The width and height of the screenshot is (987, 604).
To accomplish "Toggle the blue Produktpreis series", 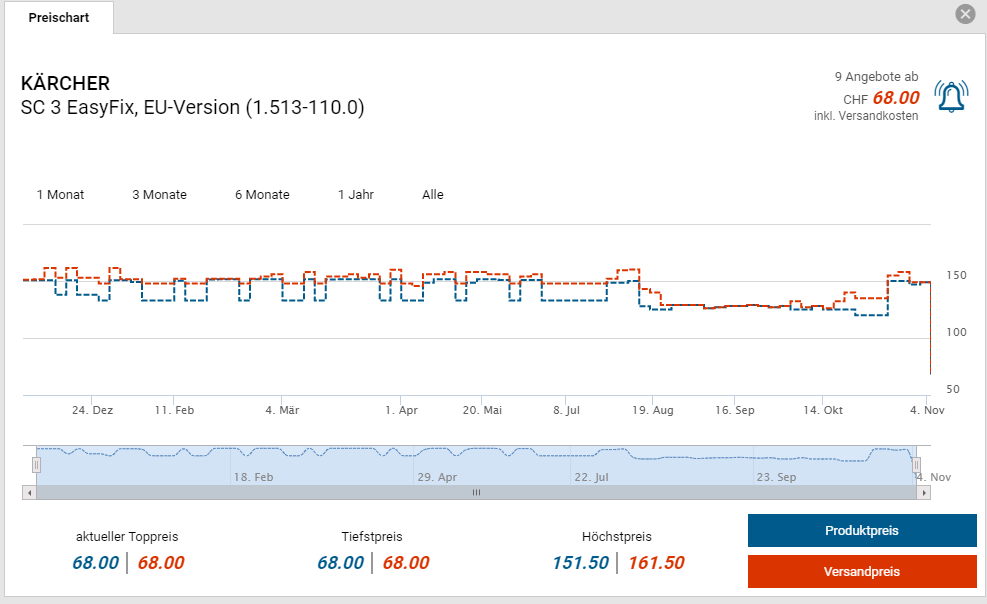I will [x=861, y=531].
